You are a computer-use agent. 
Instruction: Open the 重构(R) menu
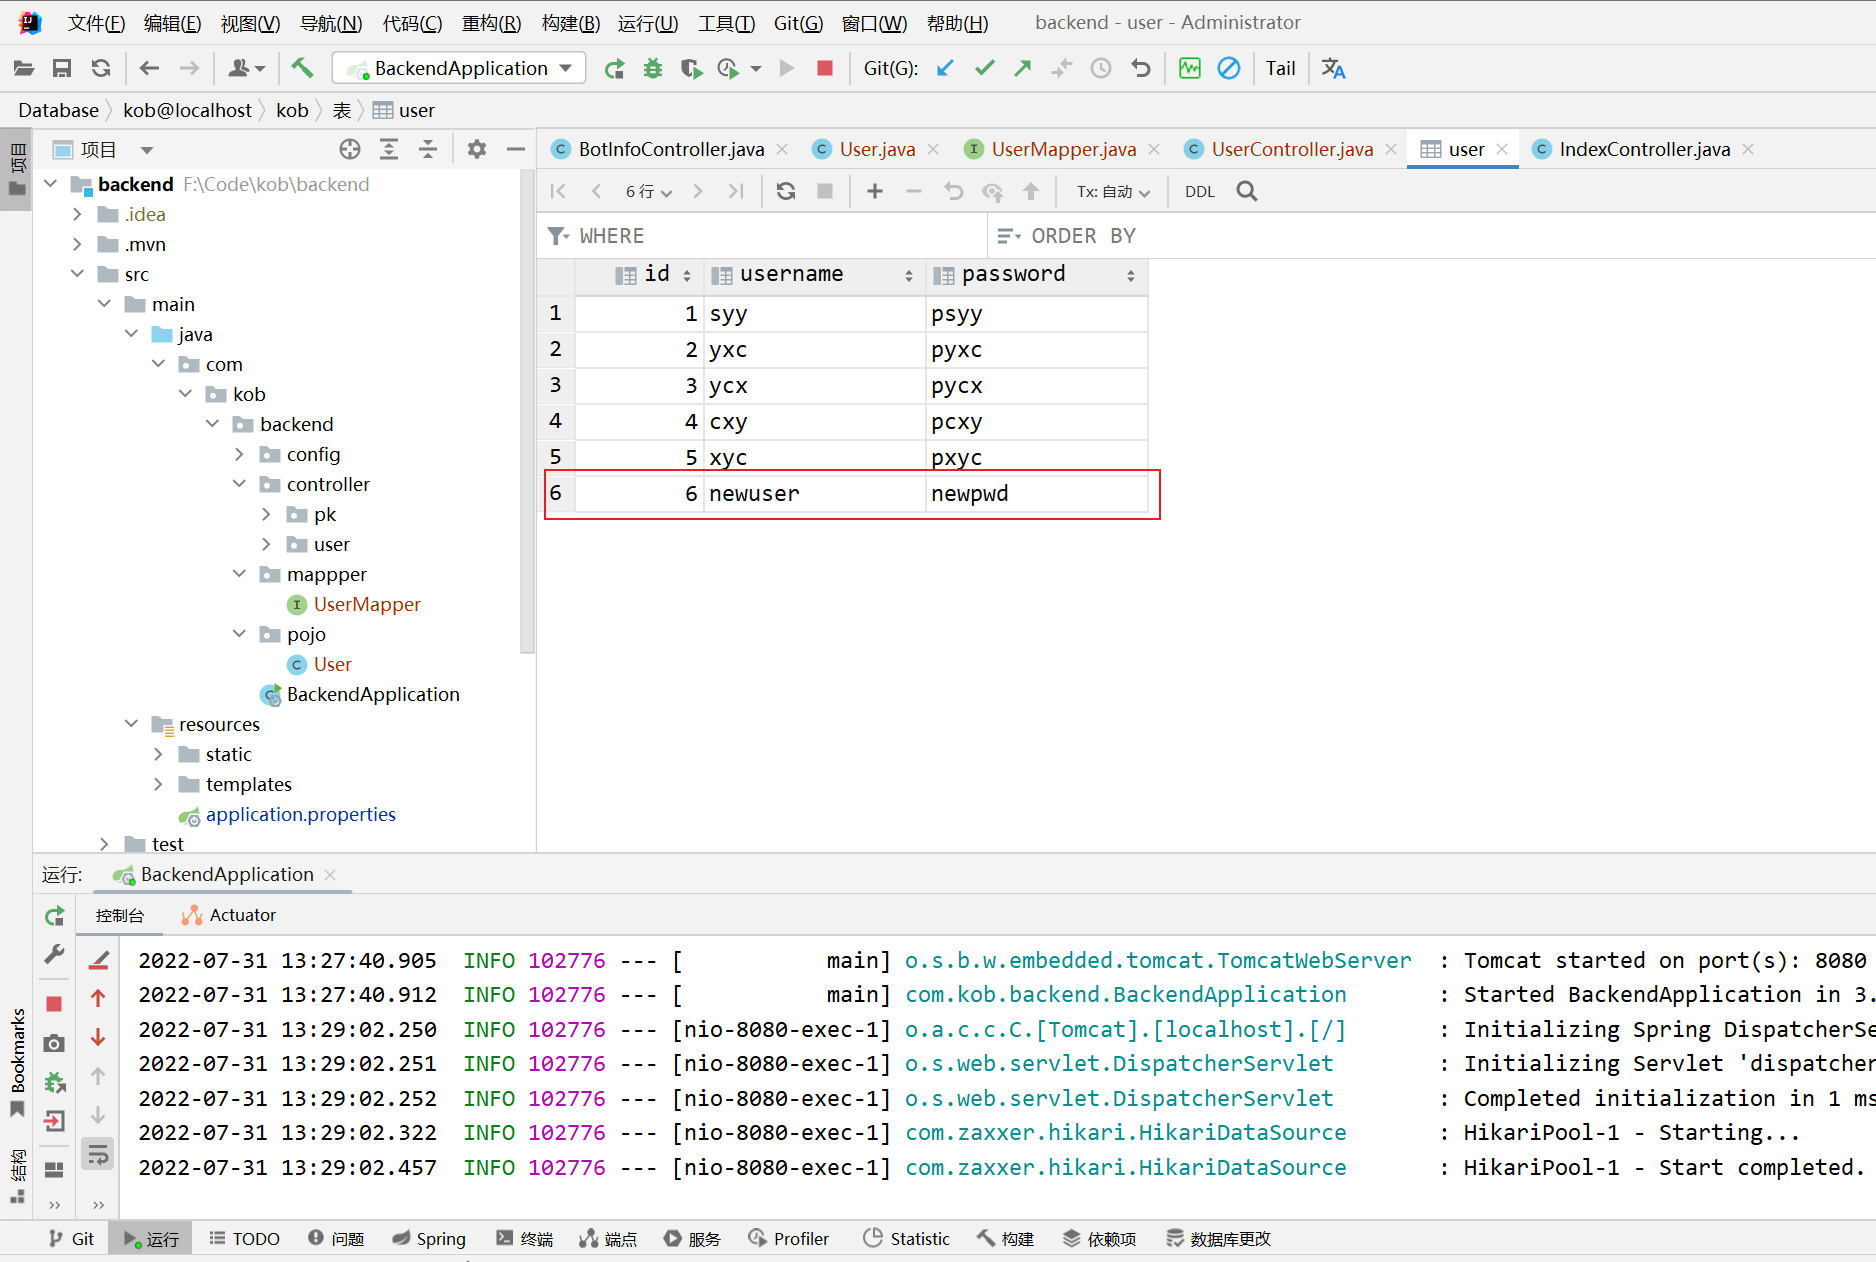pyautogui.click(x=491, y=23)
